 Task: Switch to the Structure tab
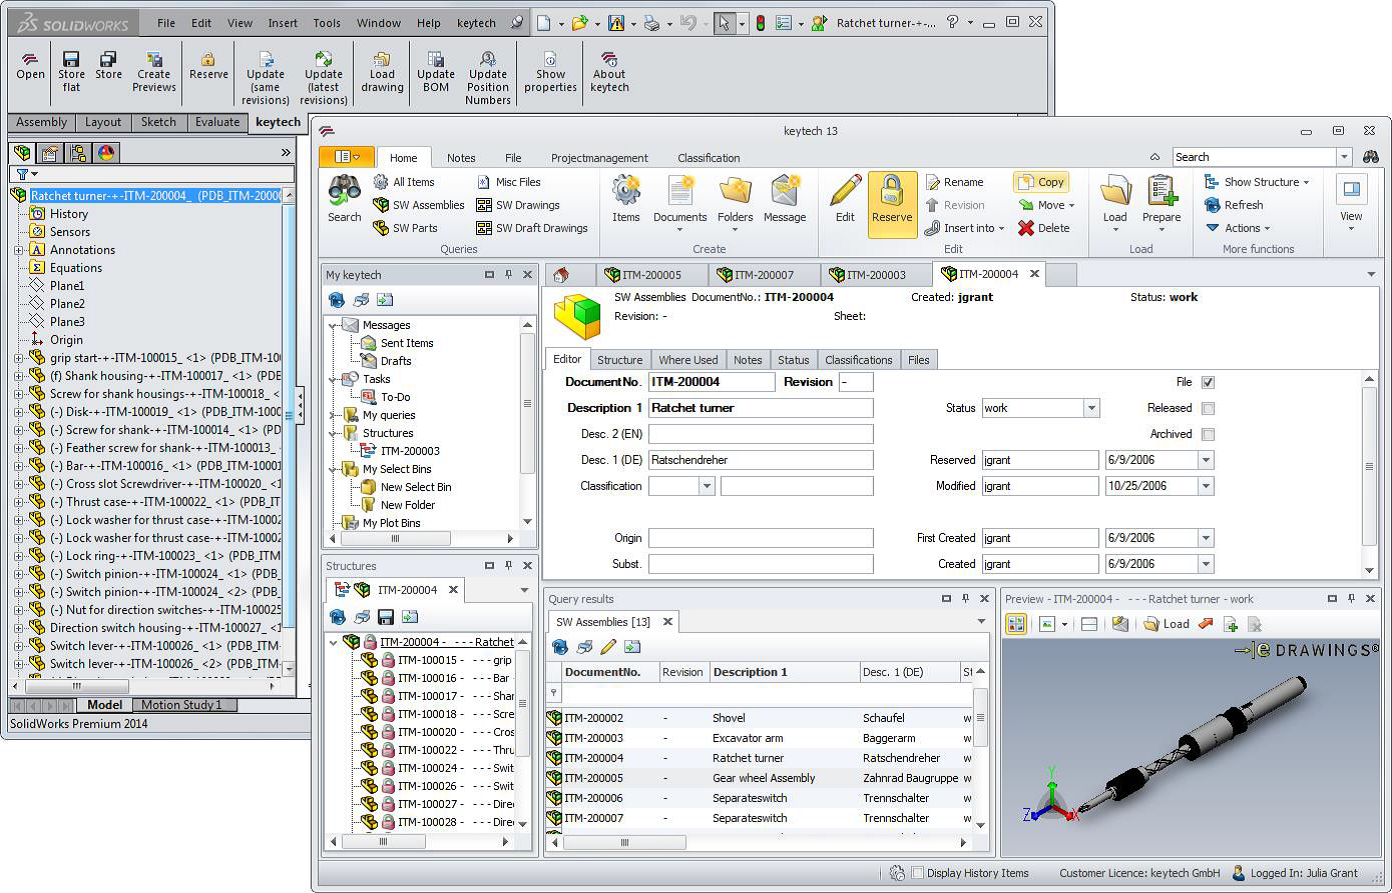click(621, 359)
